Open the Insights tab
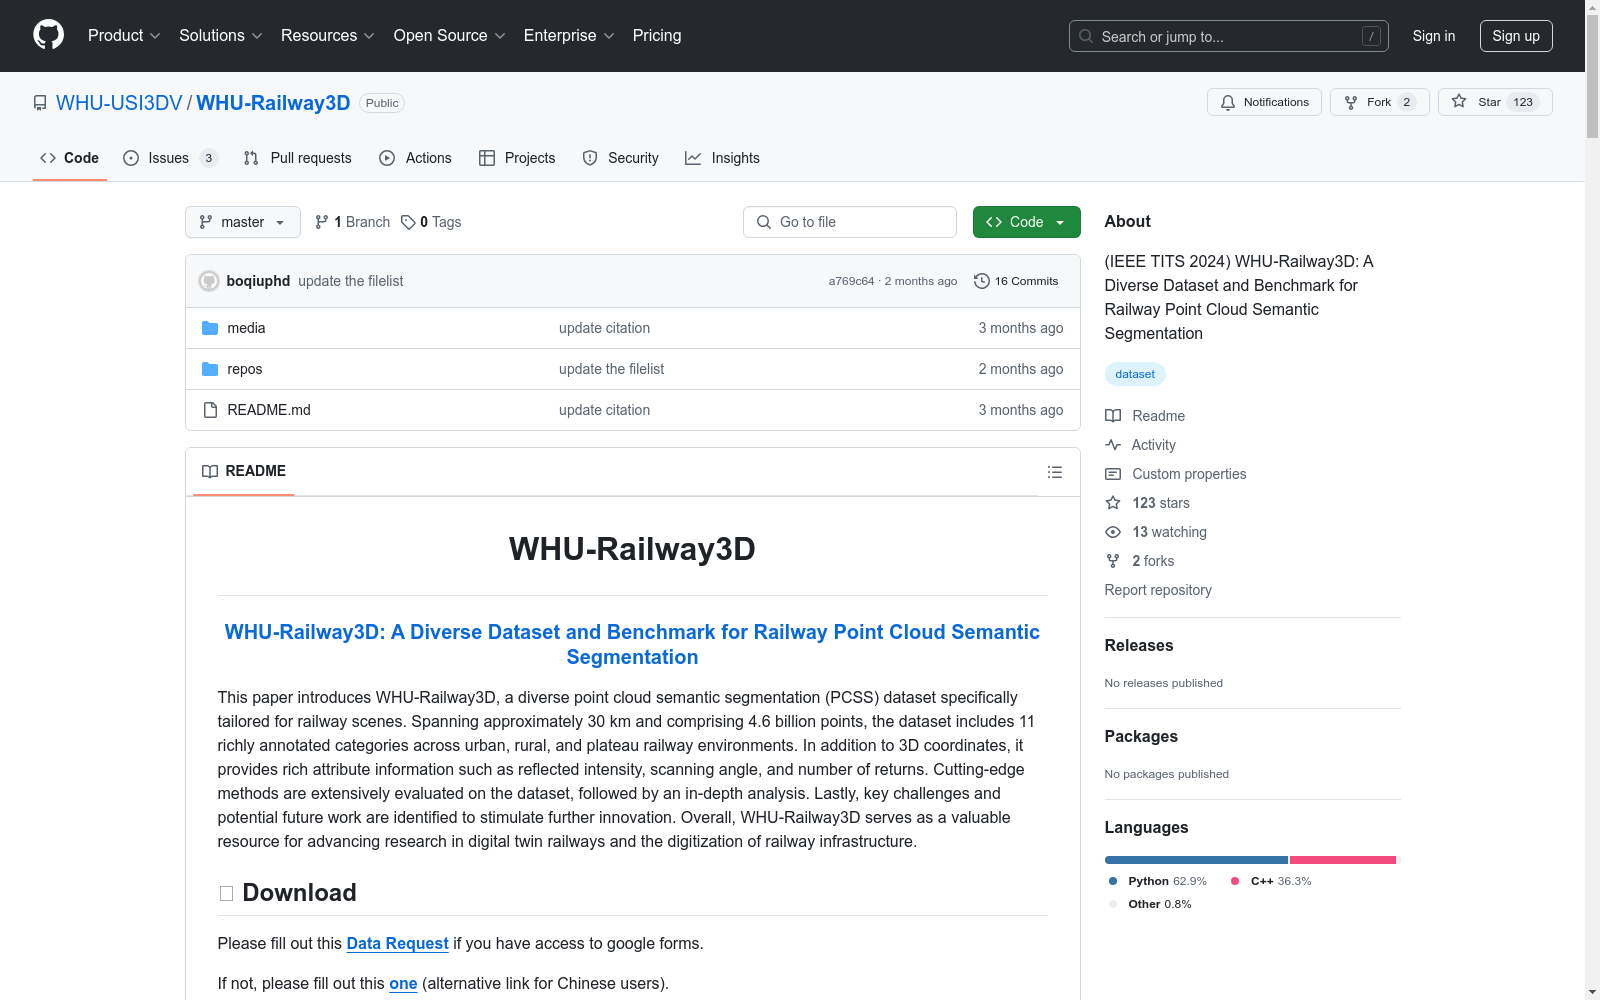 click(723, 158)
